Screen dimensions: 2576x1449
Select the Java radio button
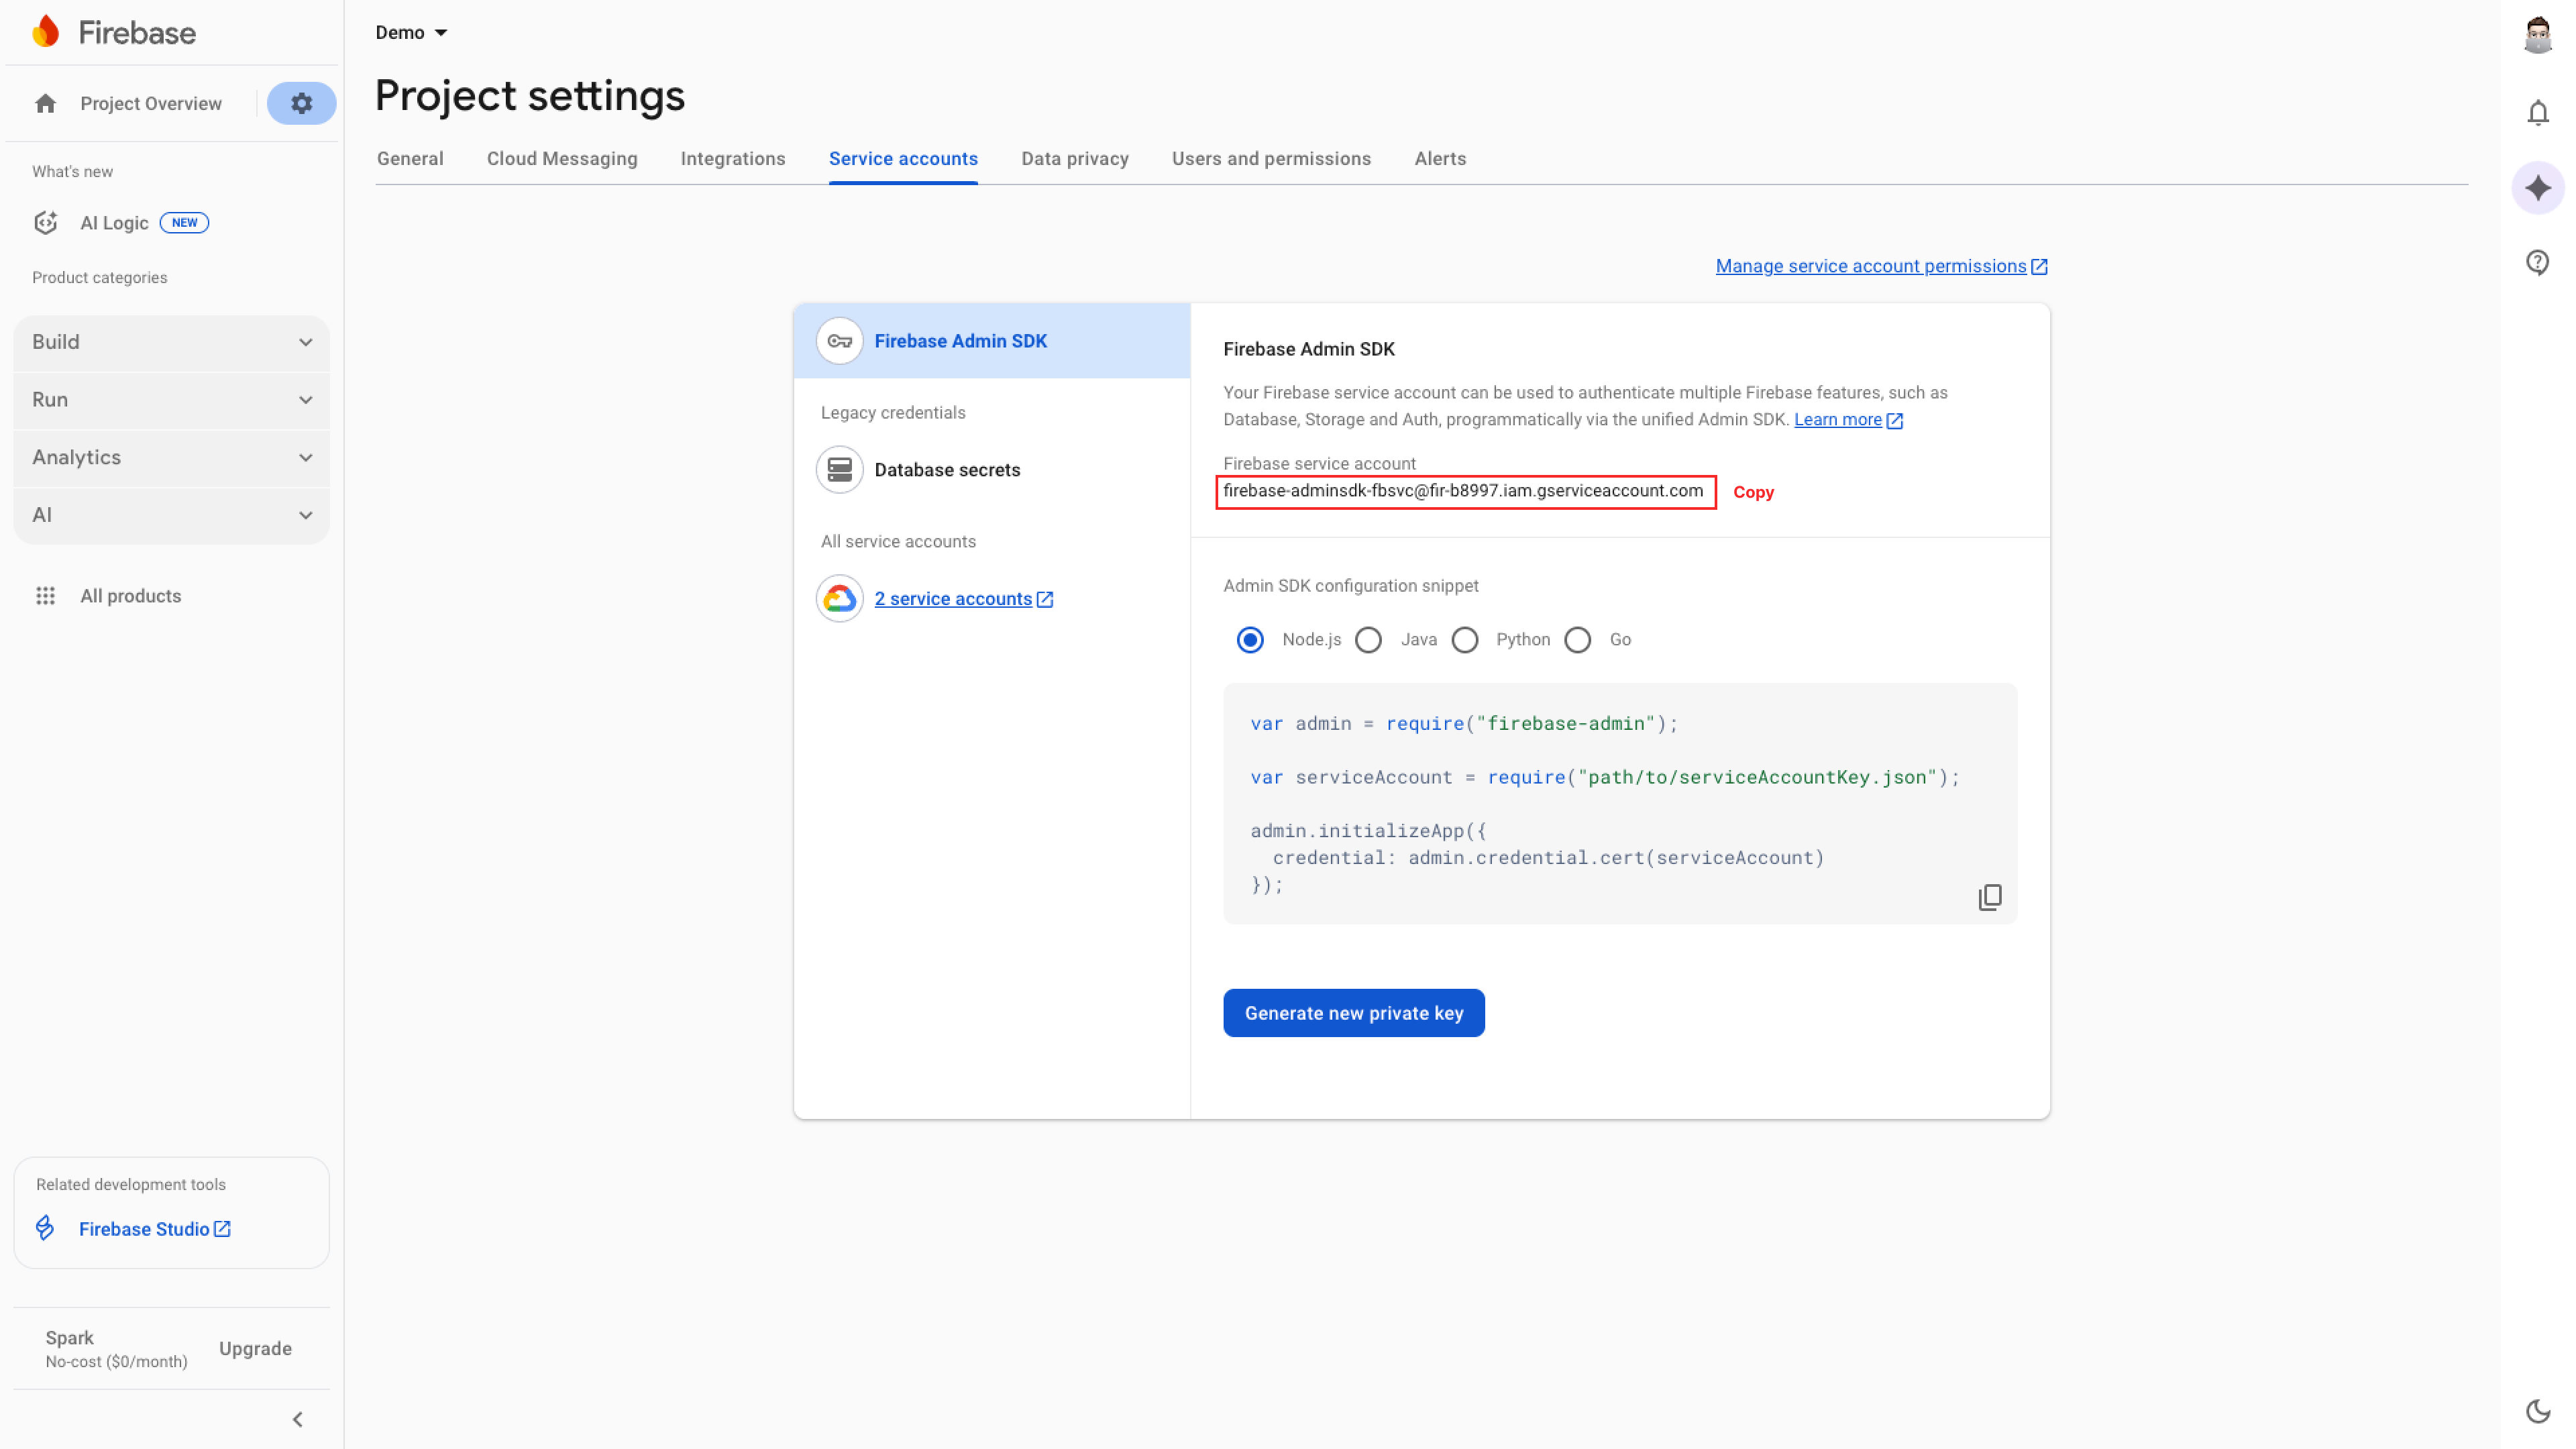pyautogui.click(x=1368, y=640)
